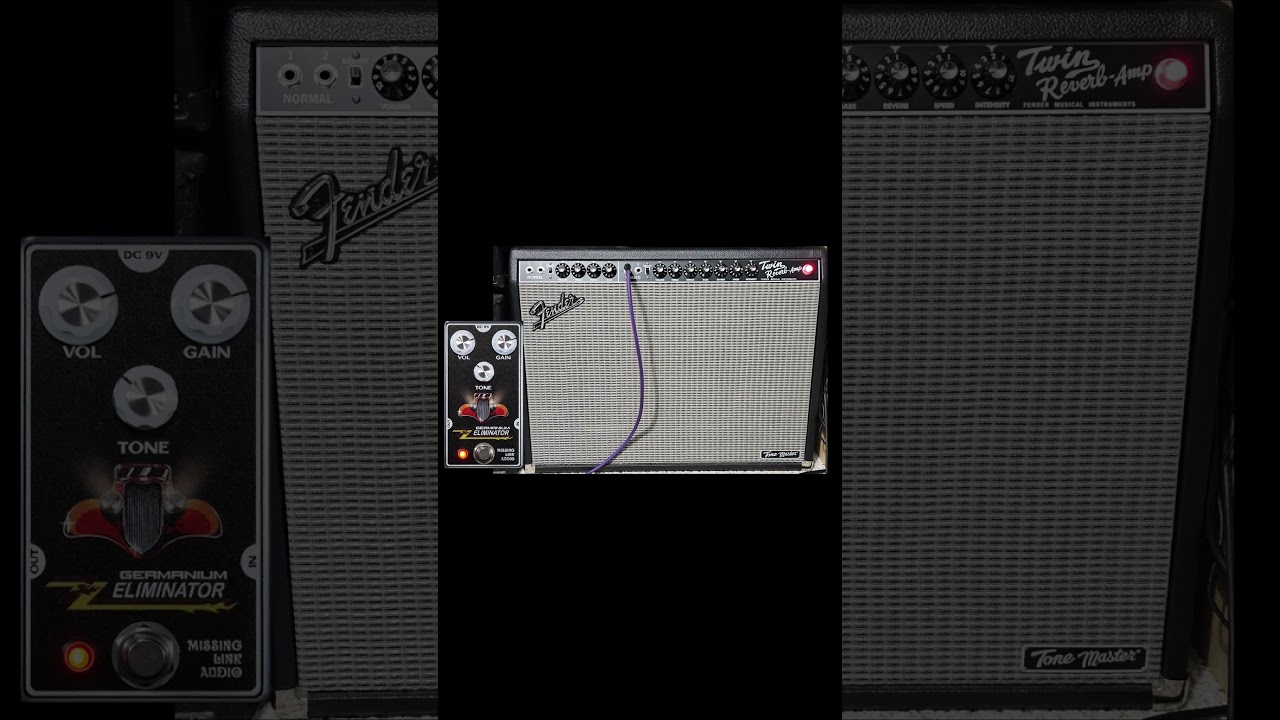Click the small Fender logo on the center amp
Viewport: 1280px width, 720px height.
click(556, 311)
